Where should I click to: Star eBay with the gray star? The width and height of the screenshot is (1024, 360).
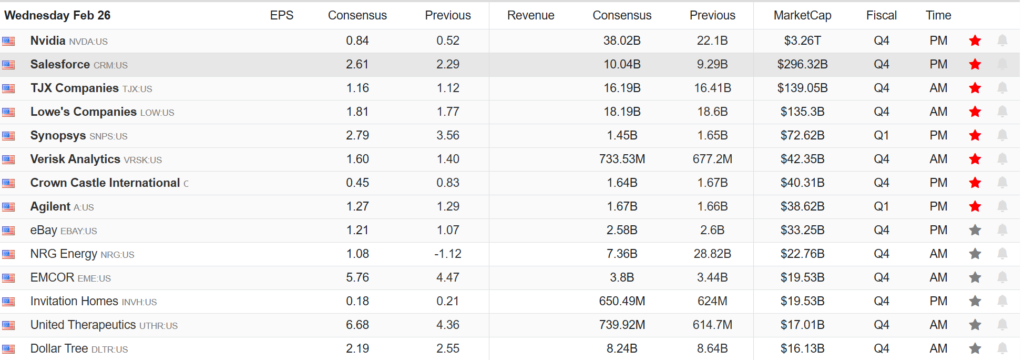[975, 230]
